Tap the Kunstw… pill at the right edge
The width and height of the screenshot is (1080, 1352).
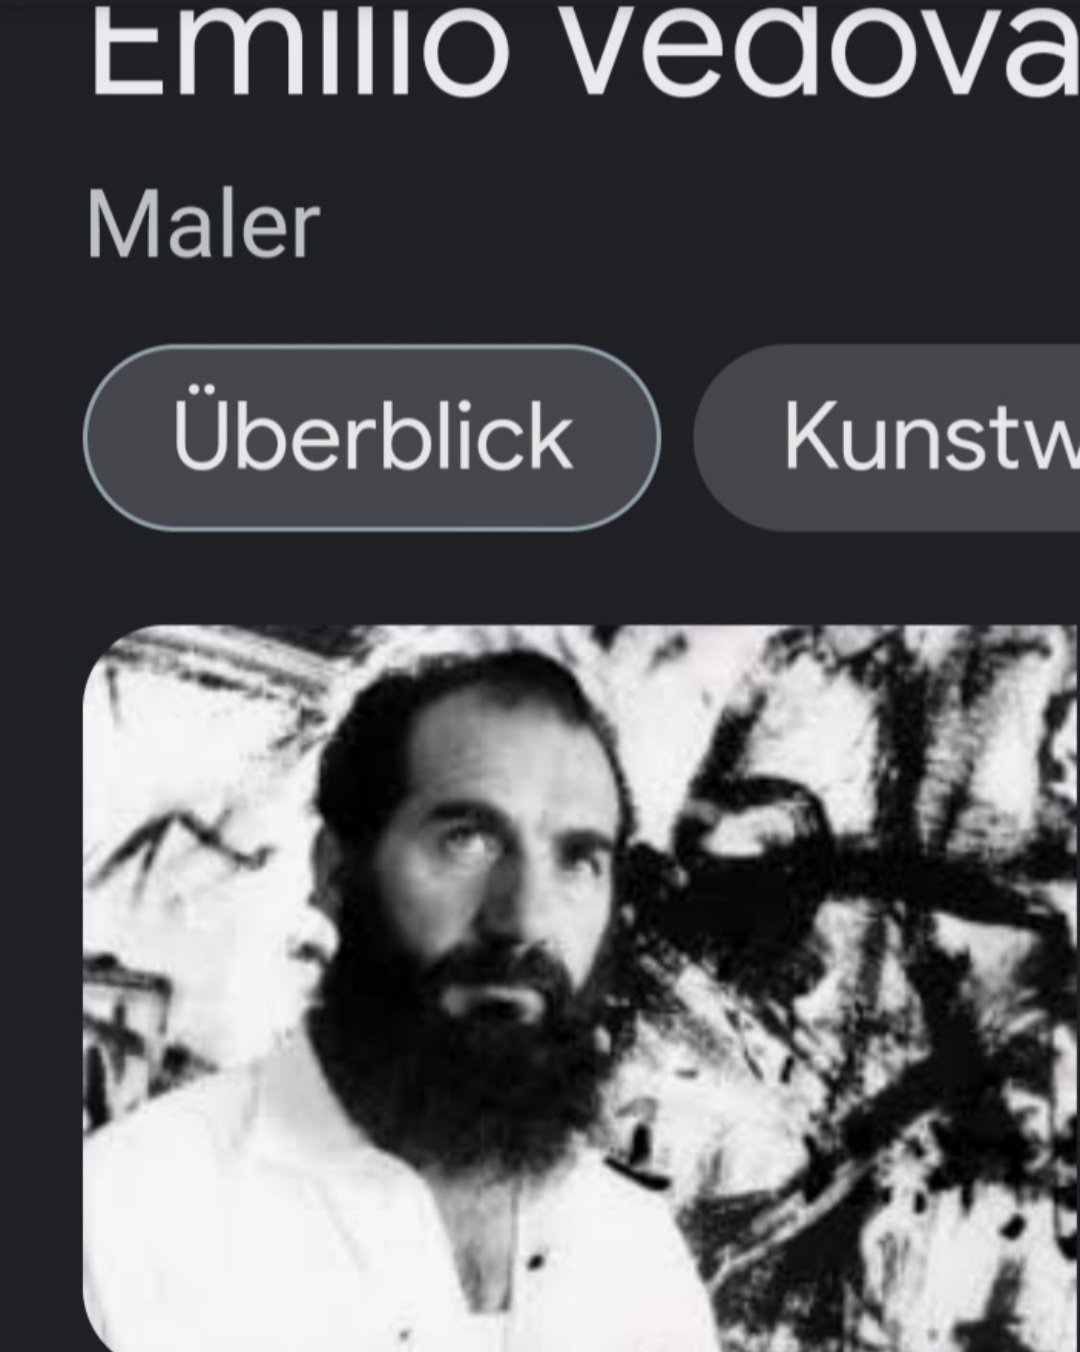coord(887,437)
